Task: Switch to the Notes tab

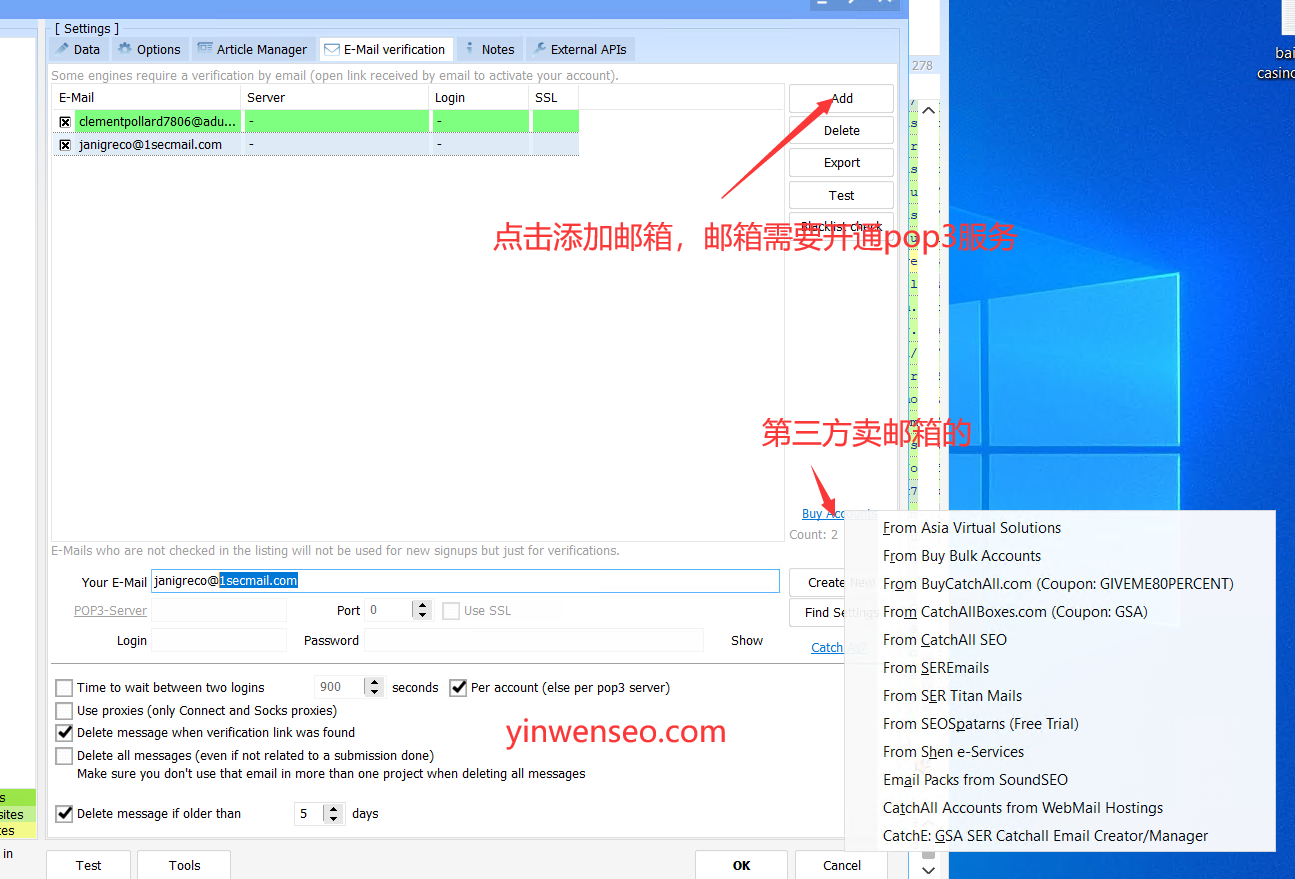Action: pos(497,48)
